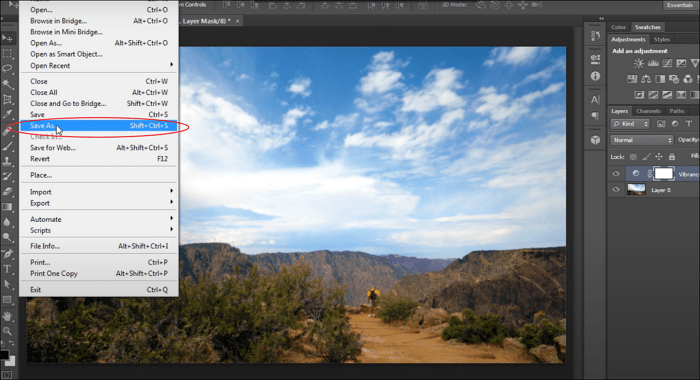Viewport: 700px width, 380px height.
Task: Open the History panel icon
Action: pos(595,35)
